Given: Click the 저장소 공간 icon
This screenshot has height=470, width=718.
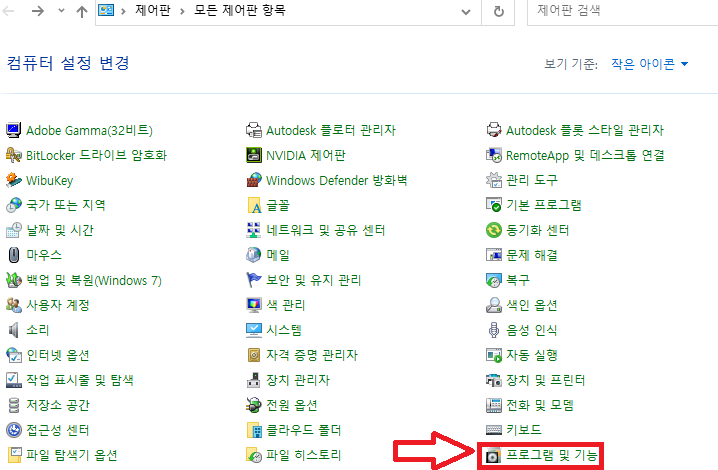Looking at the screenshot, I should [13, 405].
